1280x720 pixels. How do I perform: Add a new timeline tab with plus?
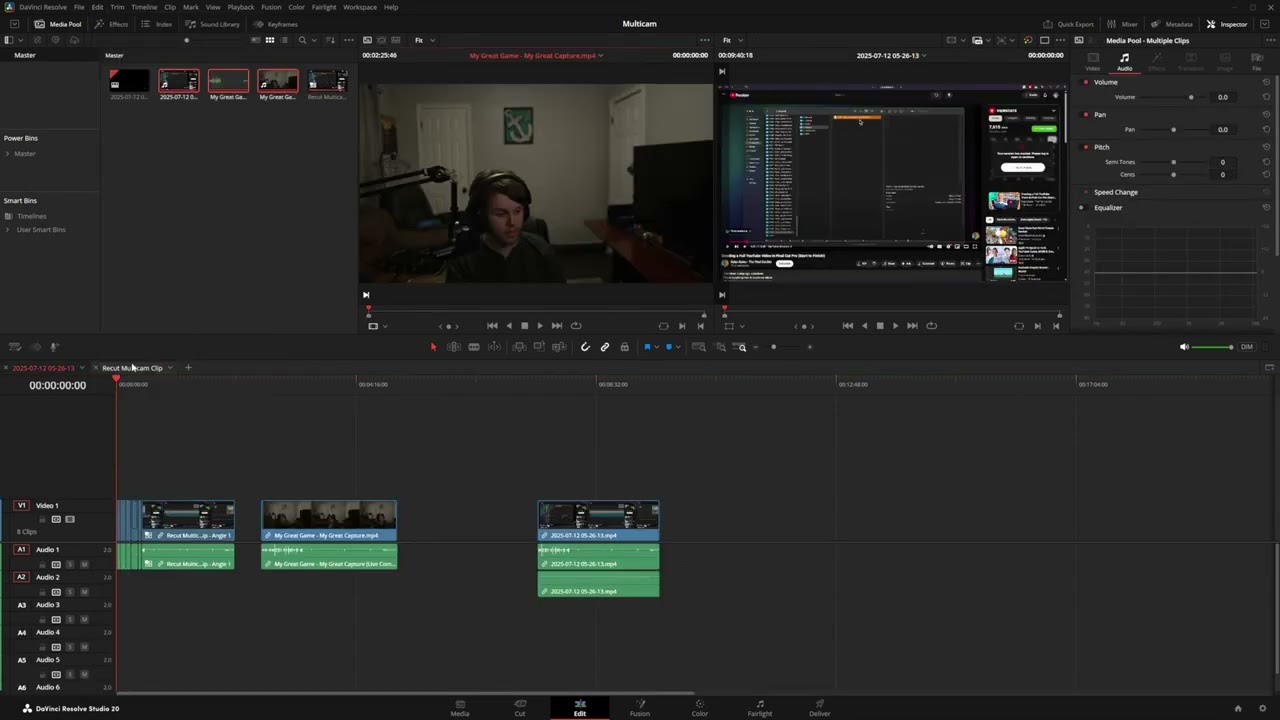[188, 368]
